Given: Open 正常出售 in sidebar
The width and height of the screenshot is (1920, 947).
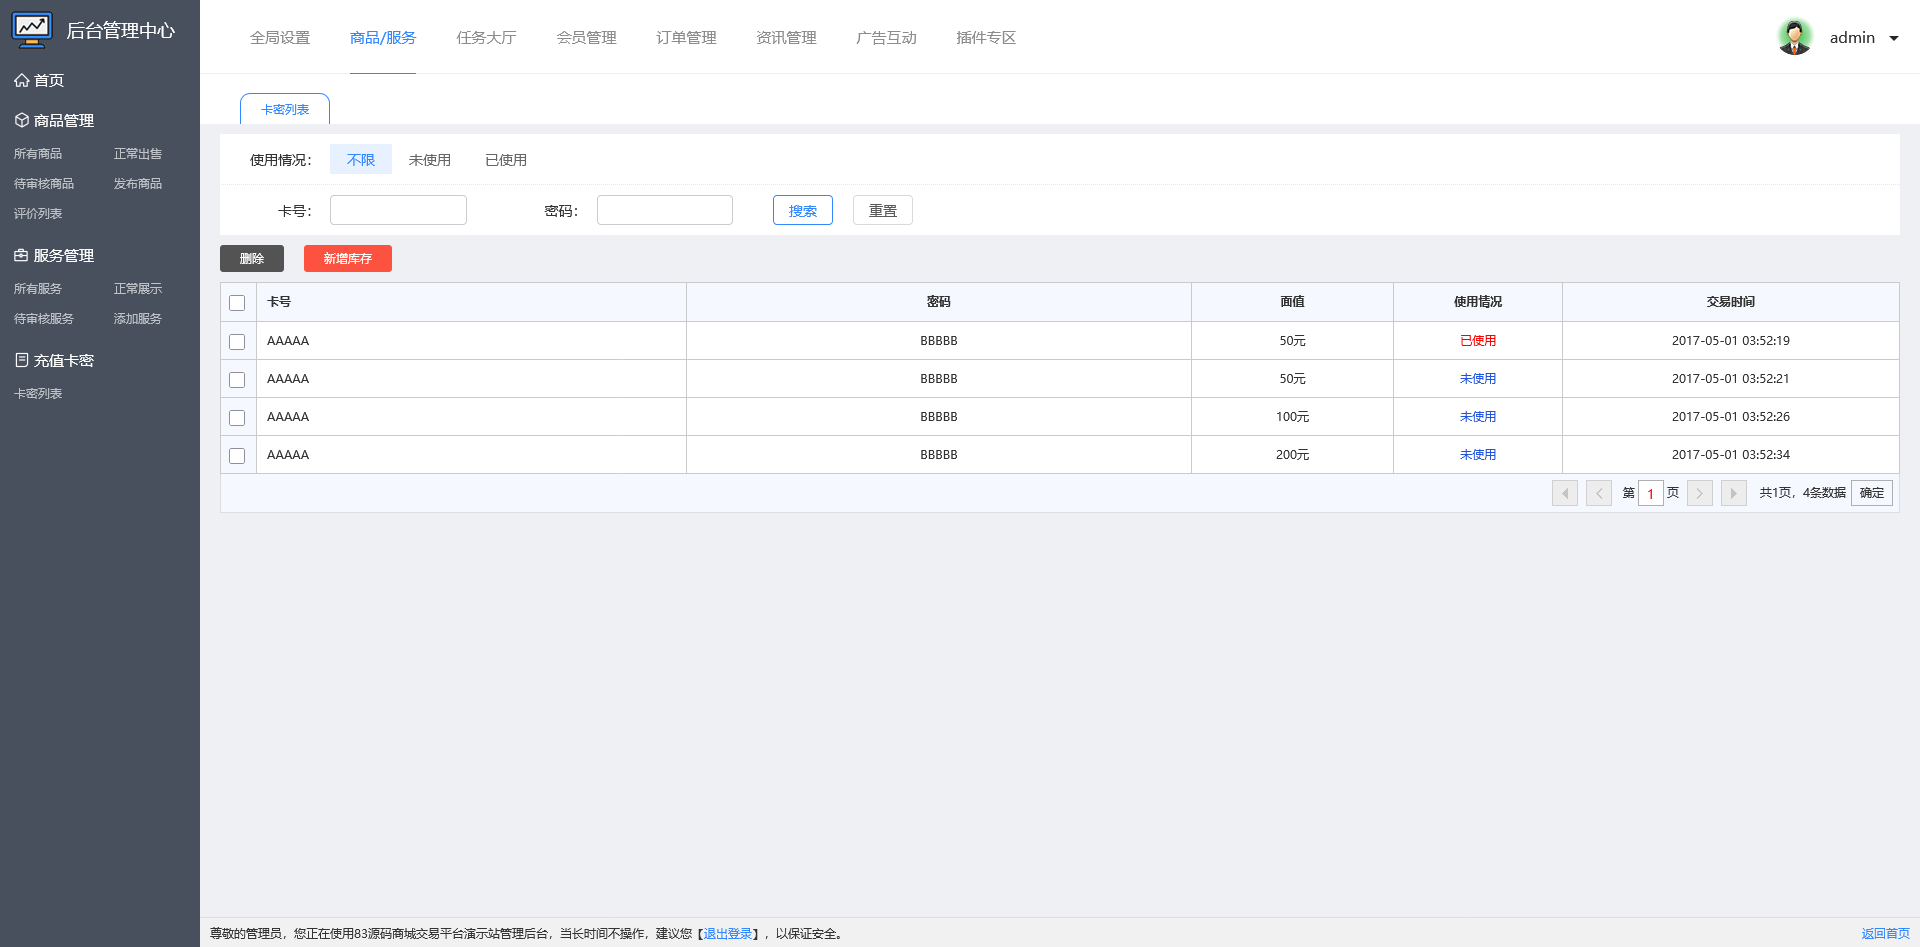Looking at the screenshot, I should click(138, 154).
